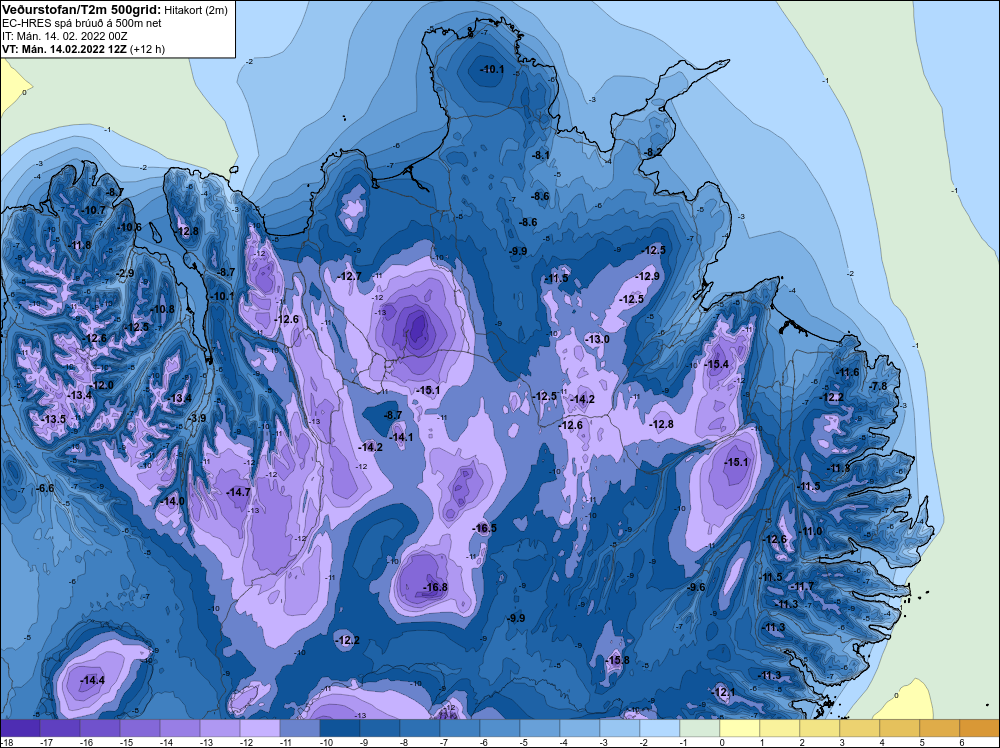Screen dimensions: 1000x748
Task: Click the -13.0 temperature label
Action: [x=598, y=339]
